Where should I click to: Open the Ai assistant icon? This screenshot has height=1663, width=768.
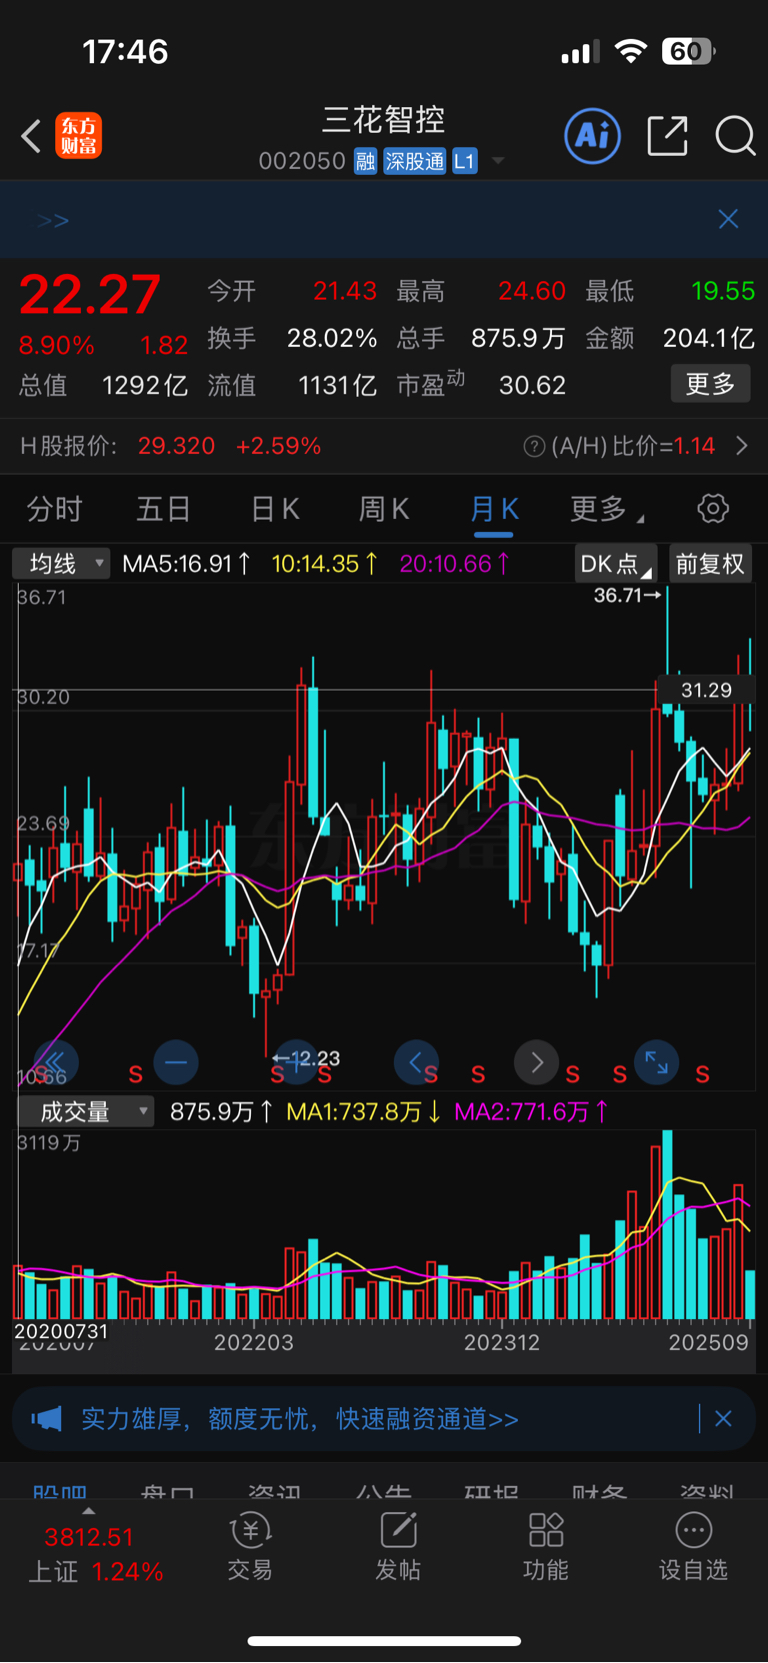click(x=593, y=136)
